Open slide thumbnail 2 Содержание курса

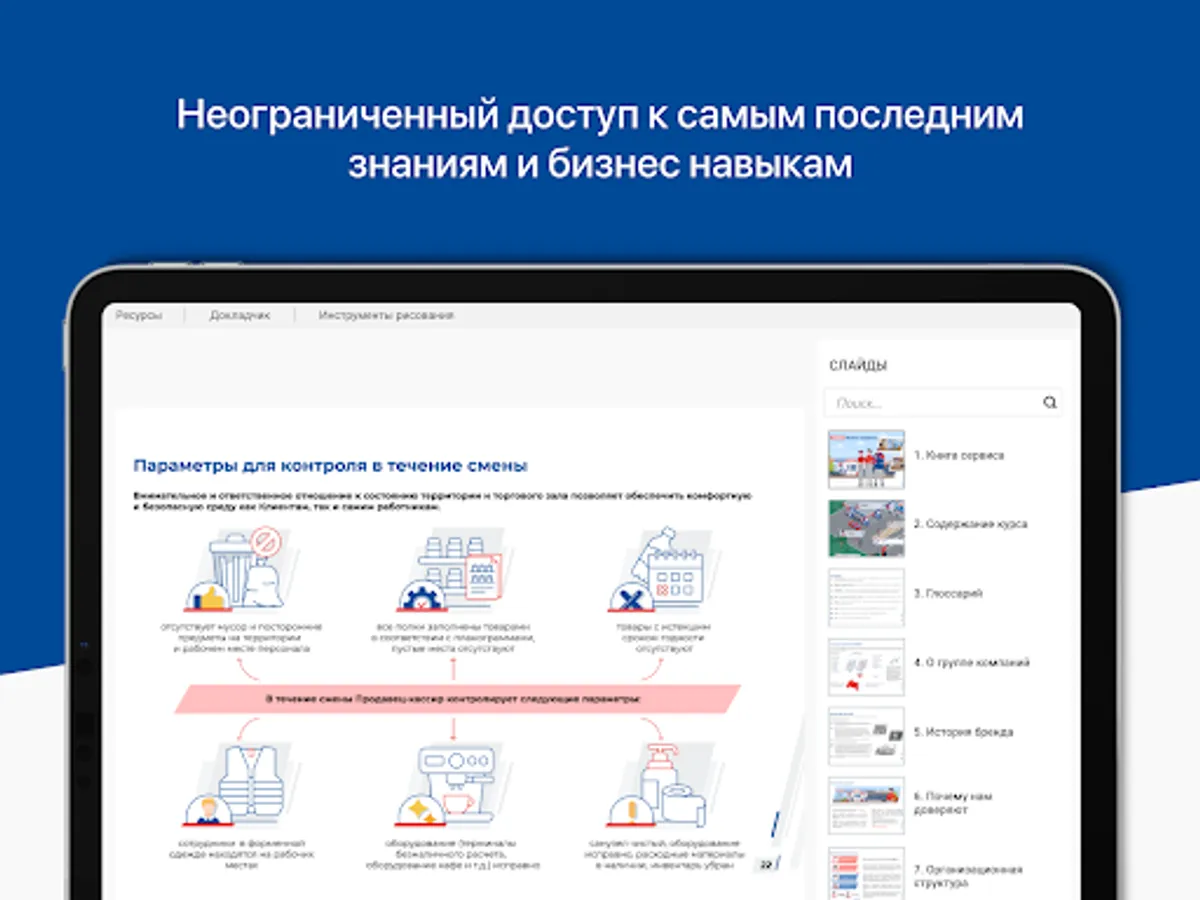866,528
